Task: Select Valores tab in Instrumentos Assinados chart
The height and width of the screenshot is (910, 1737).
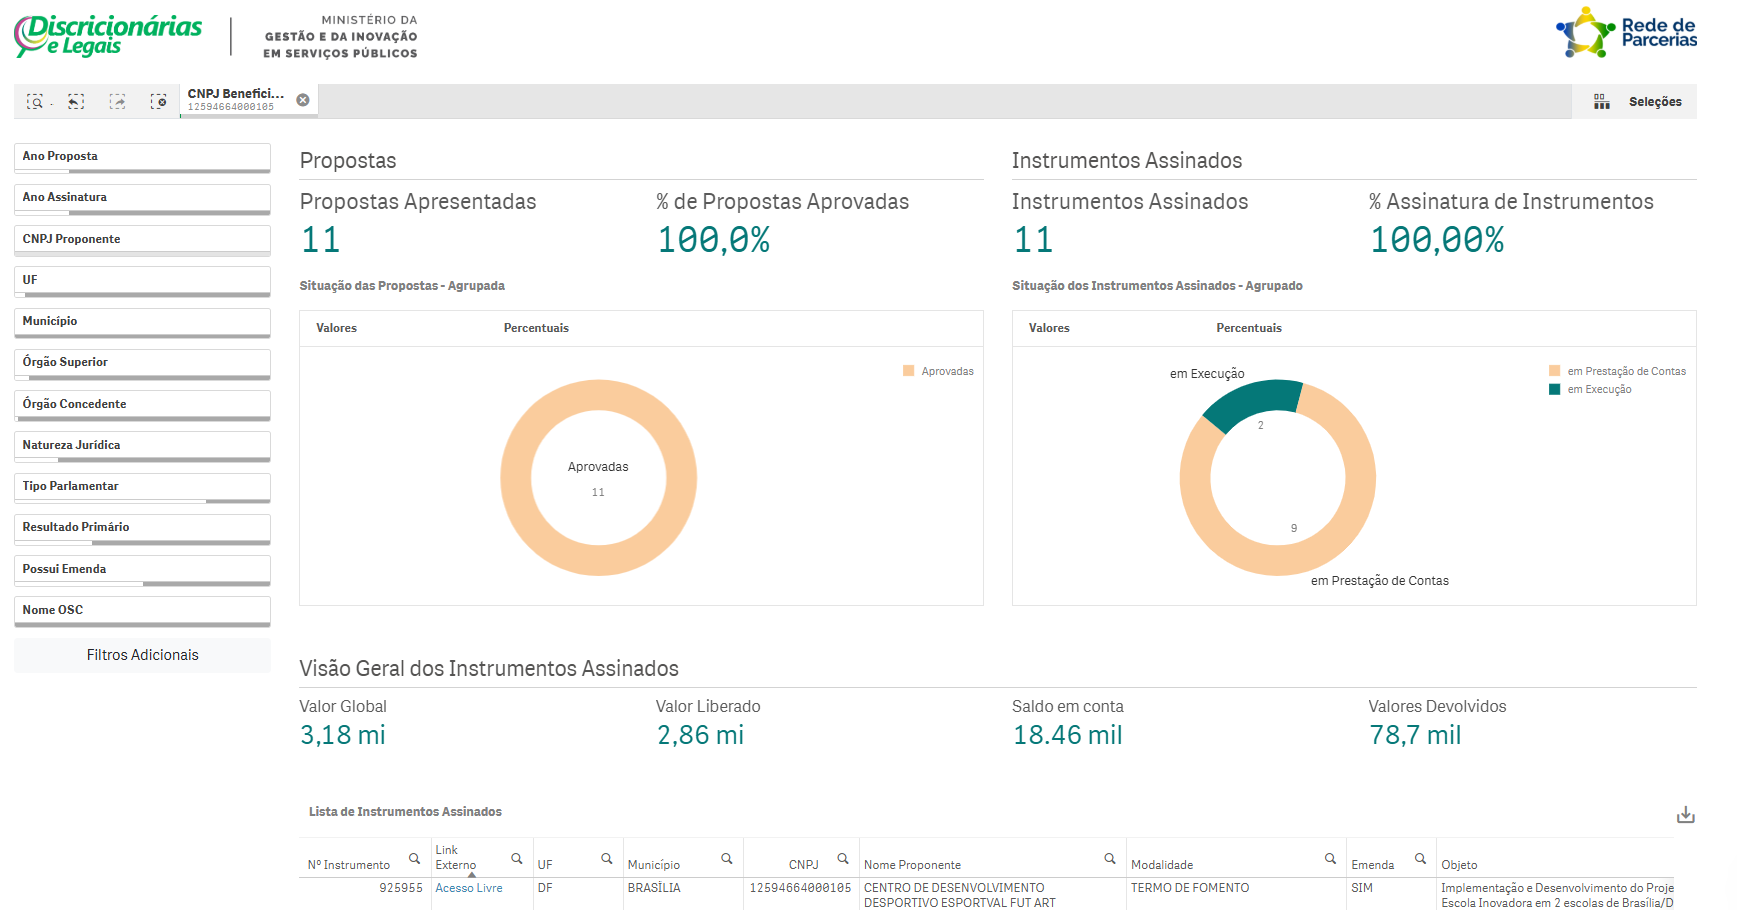Action: click(x=1049, y=328)
